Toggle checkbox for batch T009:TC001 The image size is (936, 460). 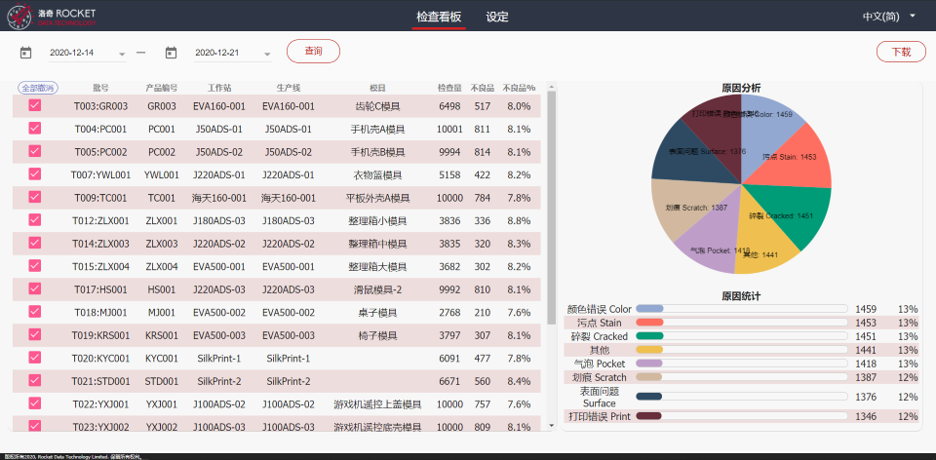35,197
